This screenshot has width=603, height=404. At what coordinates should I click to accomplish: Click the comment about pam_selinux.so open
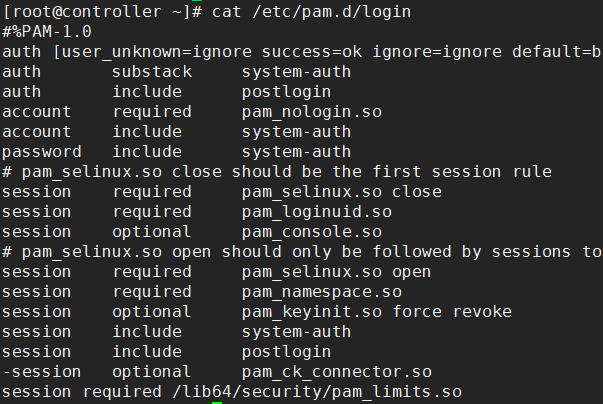click(x=302, y=252)
